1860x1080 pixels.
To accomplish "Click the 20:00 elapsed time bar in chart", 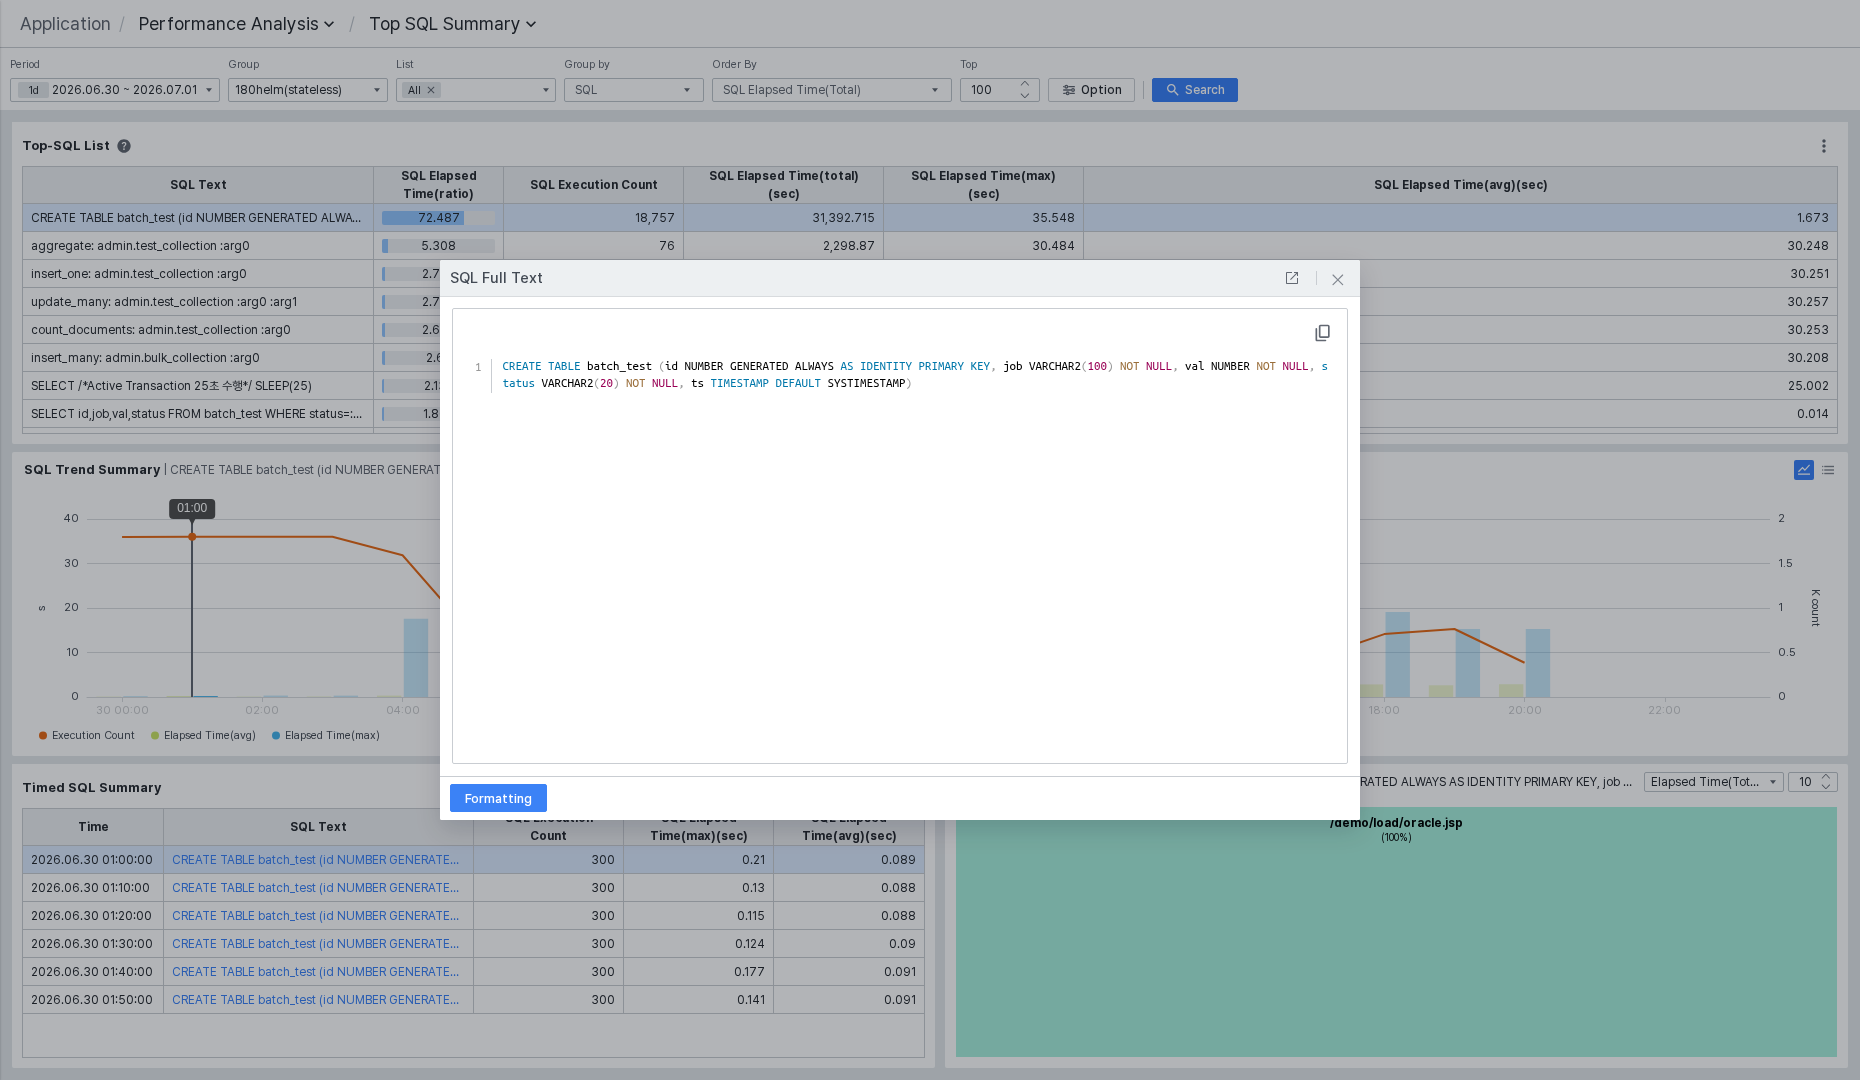I will 1537,663.
